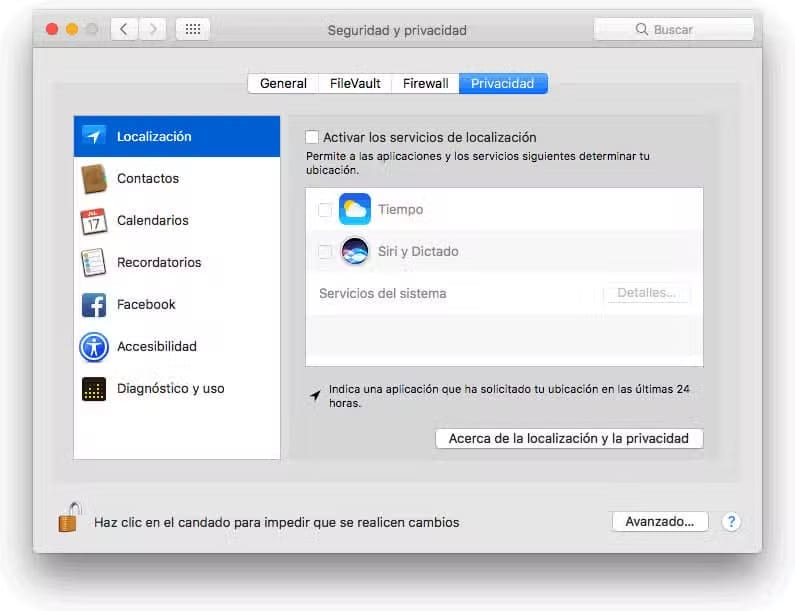Screen dimensions: 795x611
Task: Open the Accesibilidad icon in sidebar
Action: pos(94,347)
